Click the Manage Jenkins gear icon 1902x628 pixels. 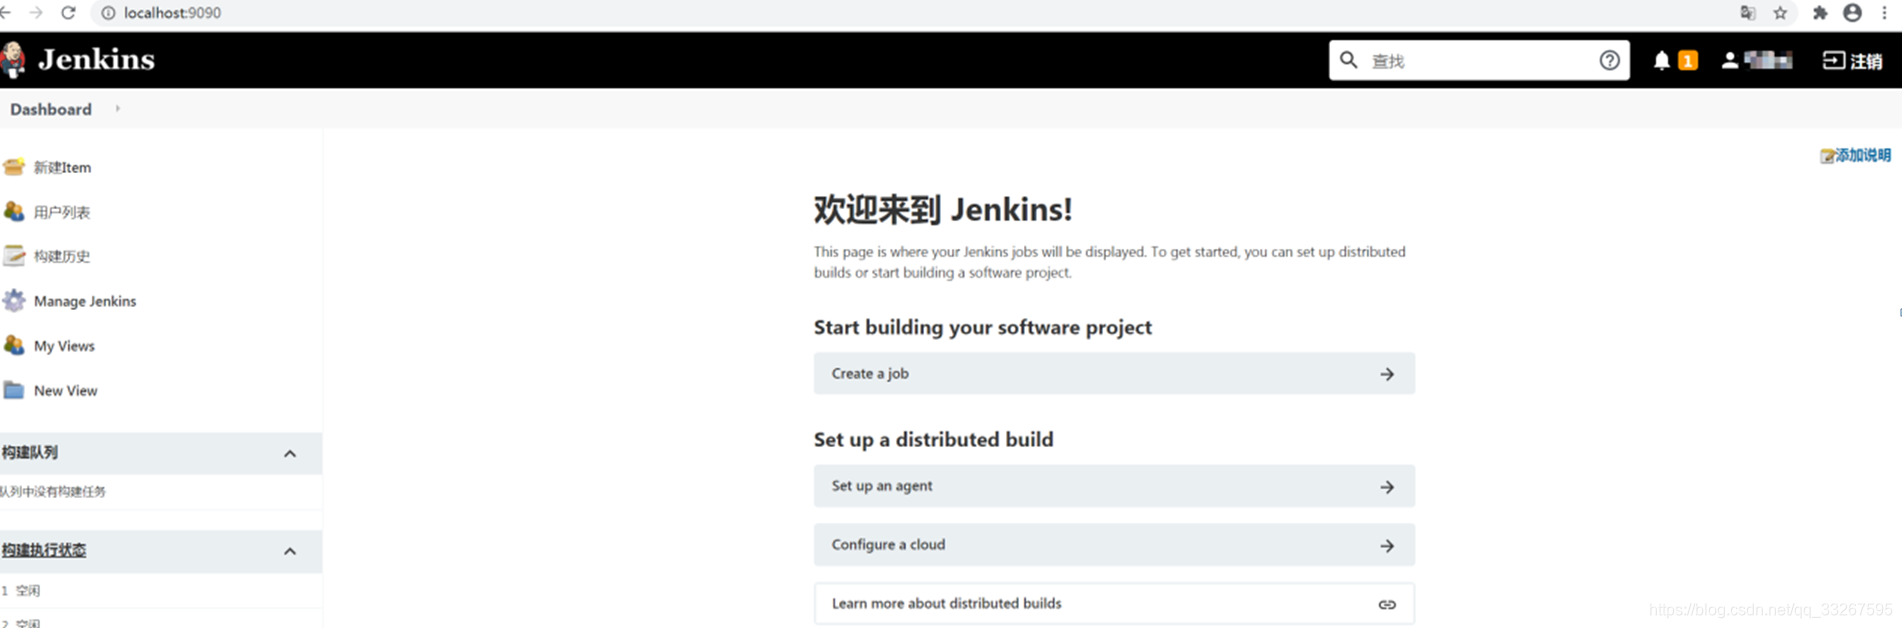pyautogui.click(x=14, y=300)
